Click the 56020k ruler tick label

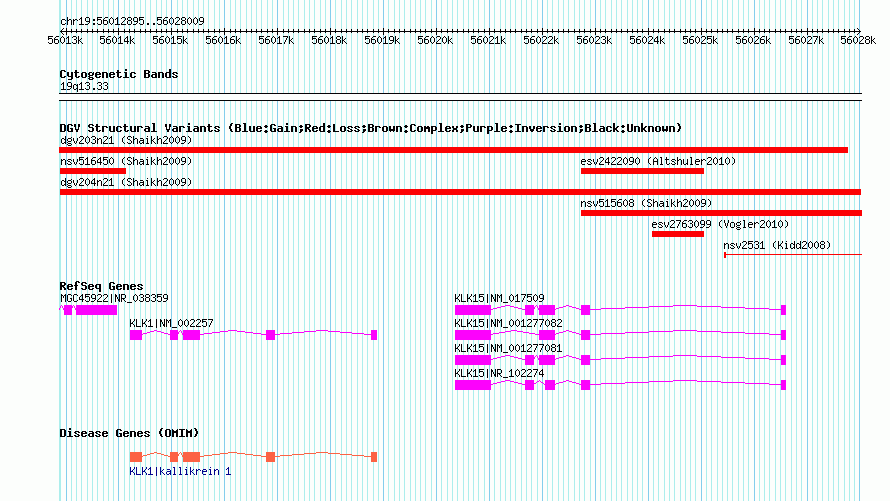435,40
